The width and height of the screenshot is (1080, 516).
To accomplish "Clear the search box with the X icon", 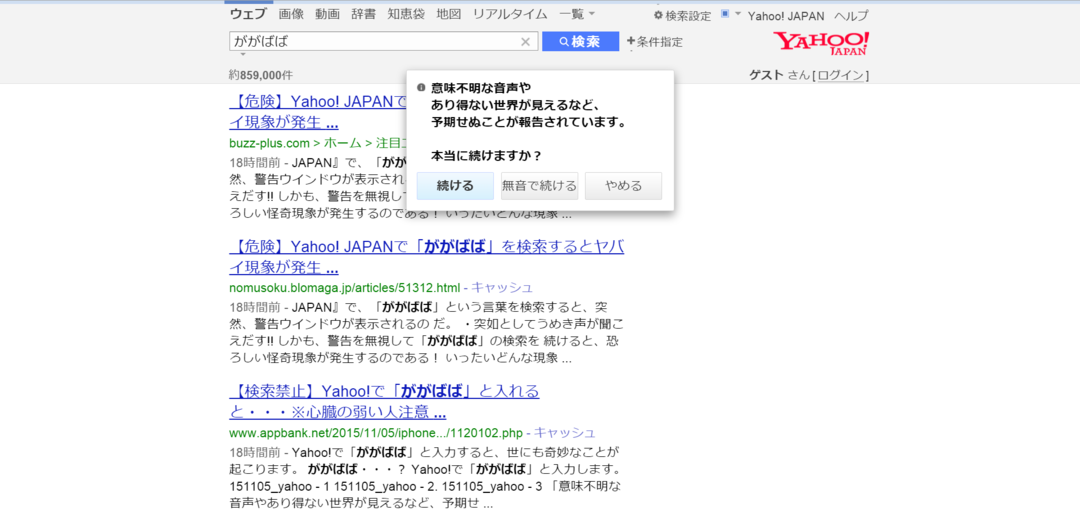I will point(525,42).
